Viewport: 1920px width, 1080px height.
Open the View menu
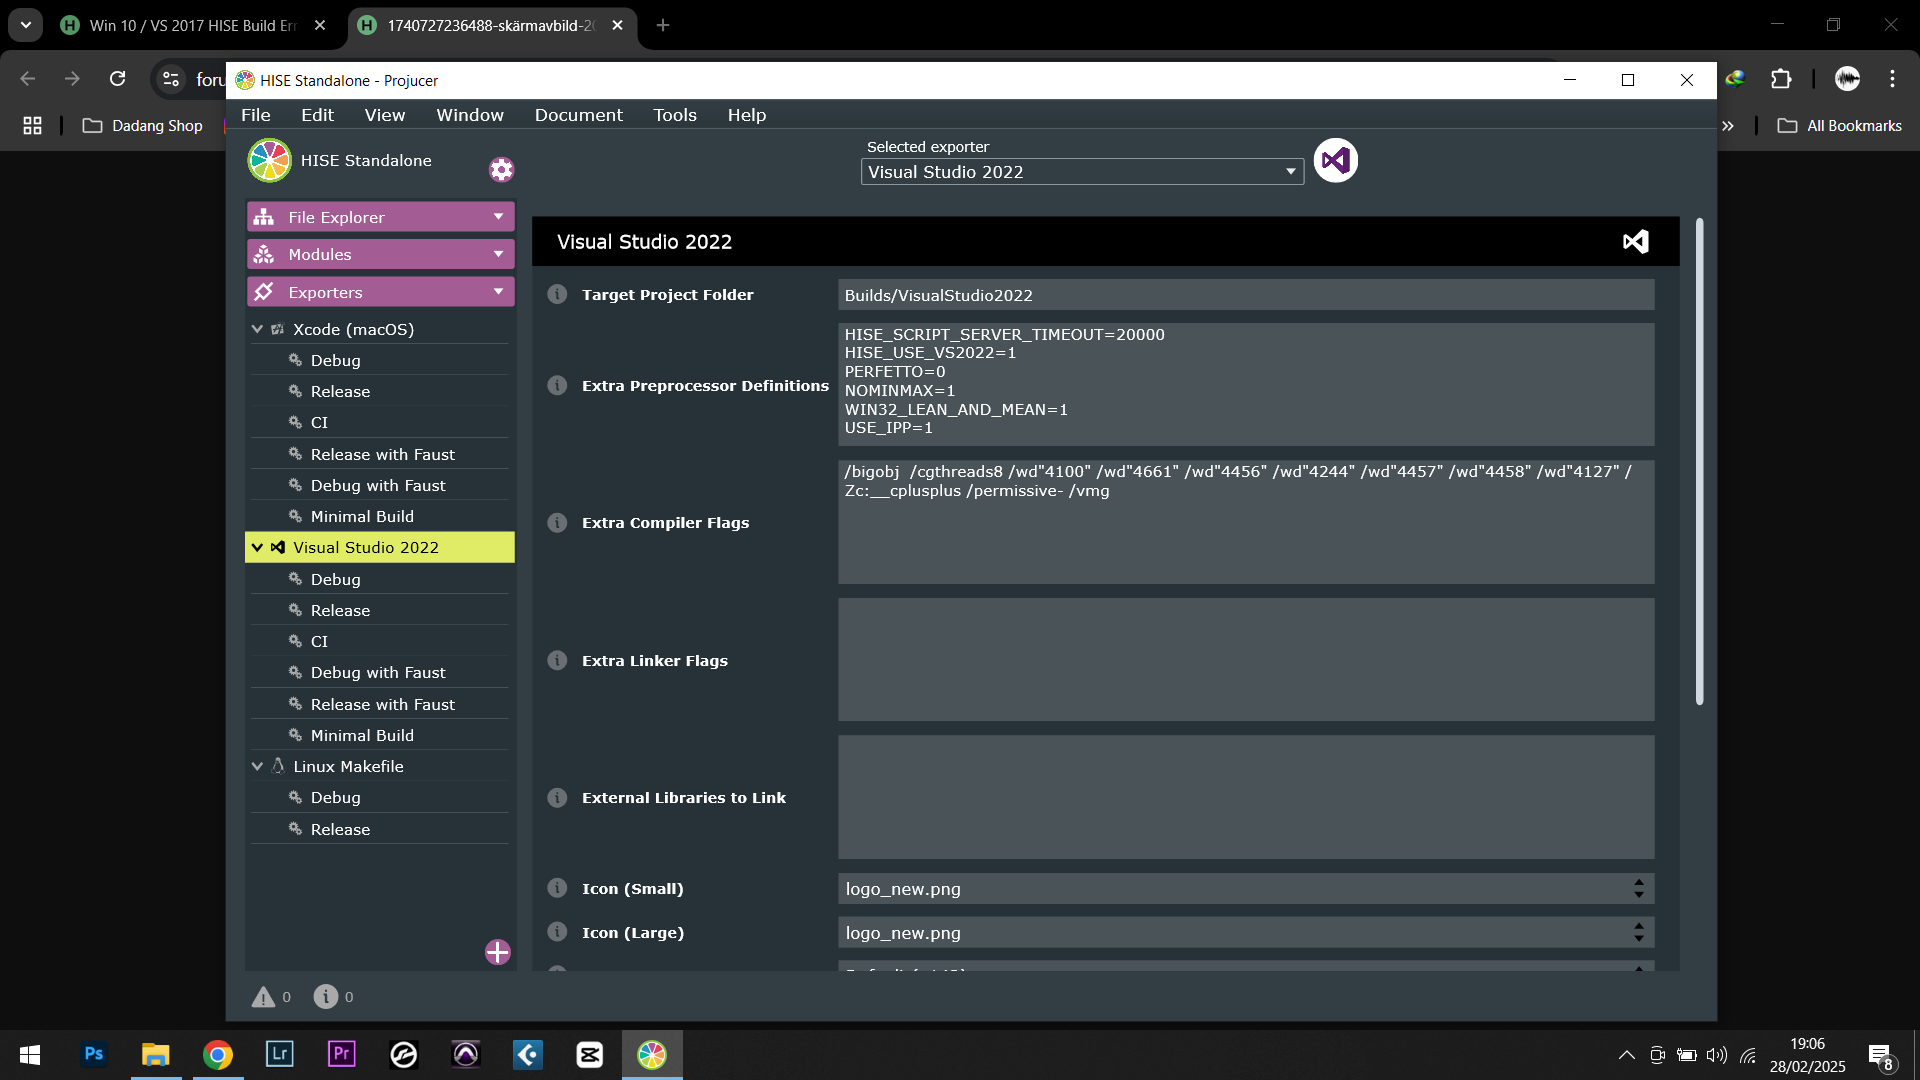385,115
